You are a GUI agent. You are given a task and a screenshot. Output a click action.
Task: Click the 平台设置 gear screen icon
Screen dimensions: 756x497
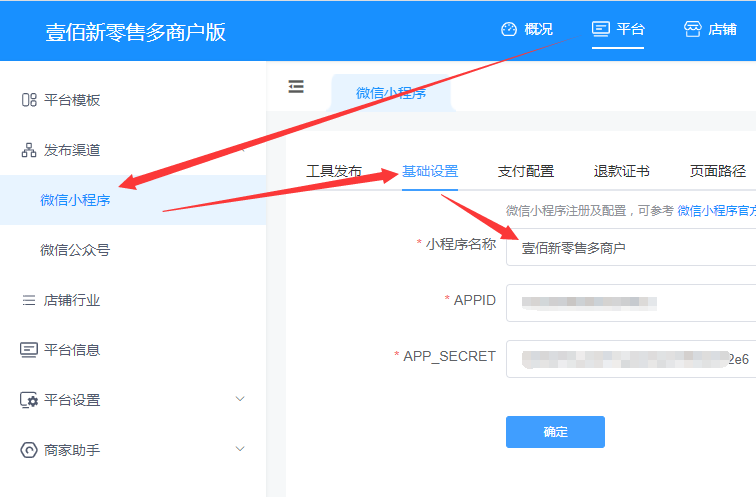click(29, 400)
